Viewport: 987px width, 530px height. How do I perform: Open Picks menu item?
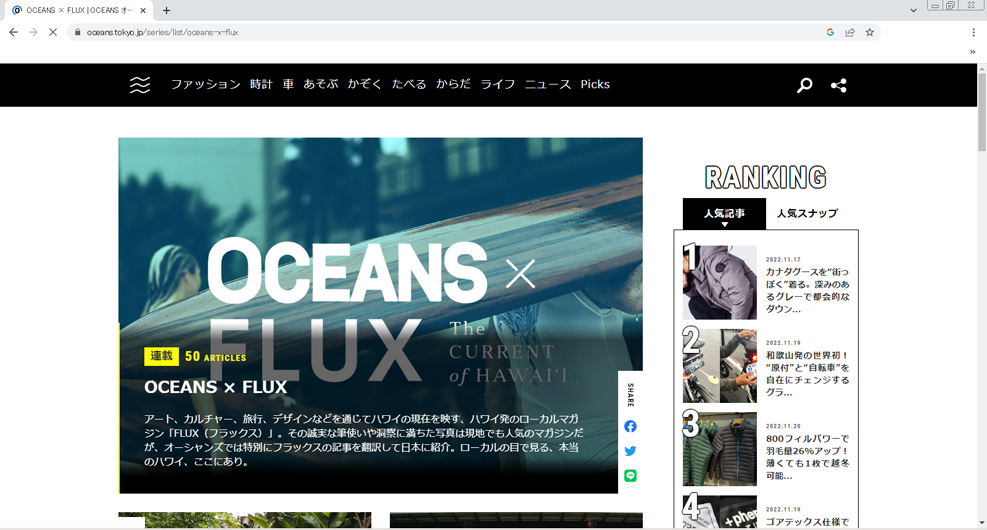tap(595, 84)
